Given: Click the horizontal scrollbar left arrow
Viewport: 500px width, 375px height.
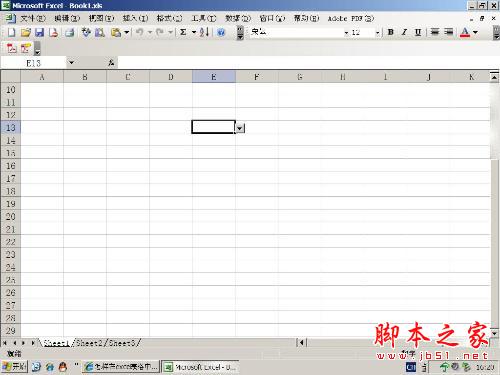Looking at the screenshot, I should [302, 342].
